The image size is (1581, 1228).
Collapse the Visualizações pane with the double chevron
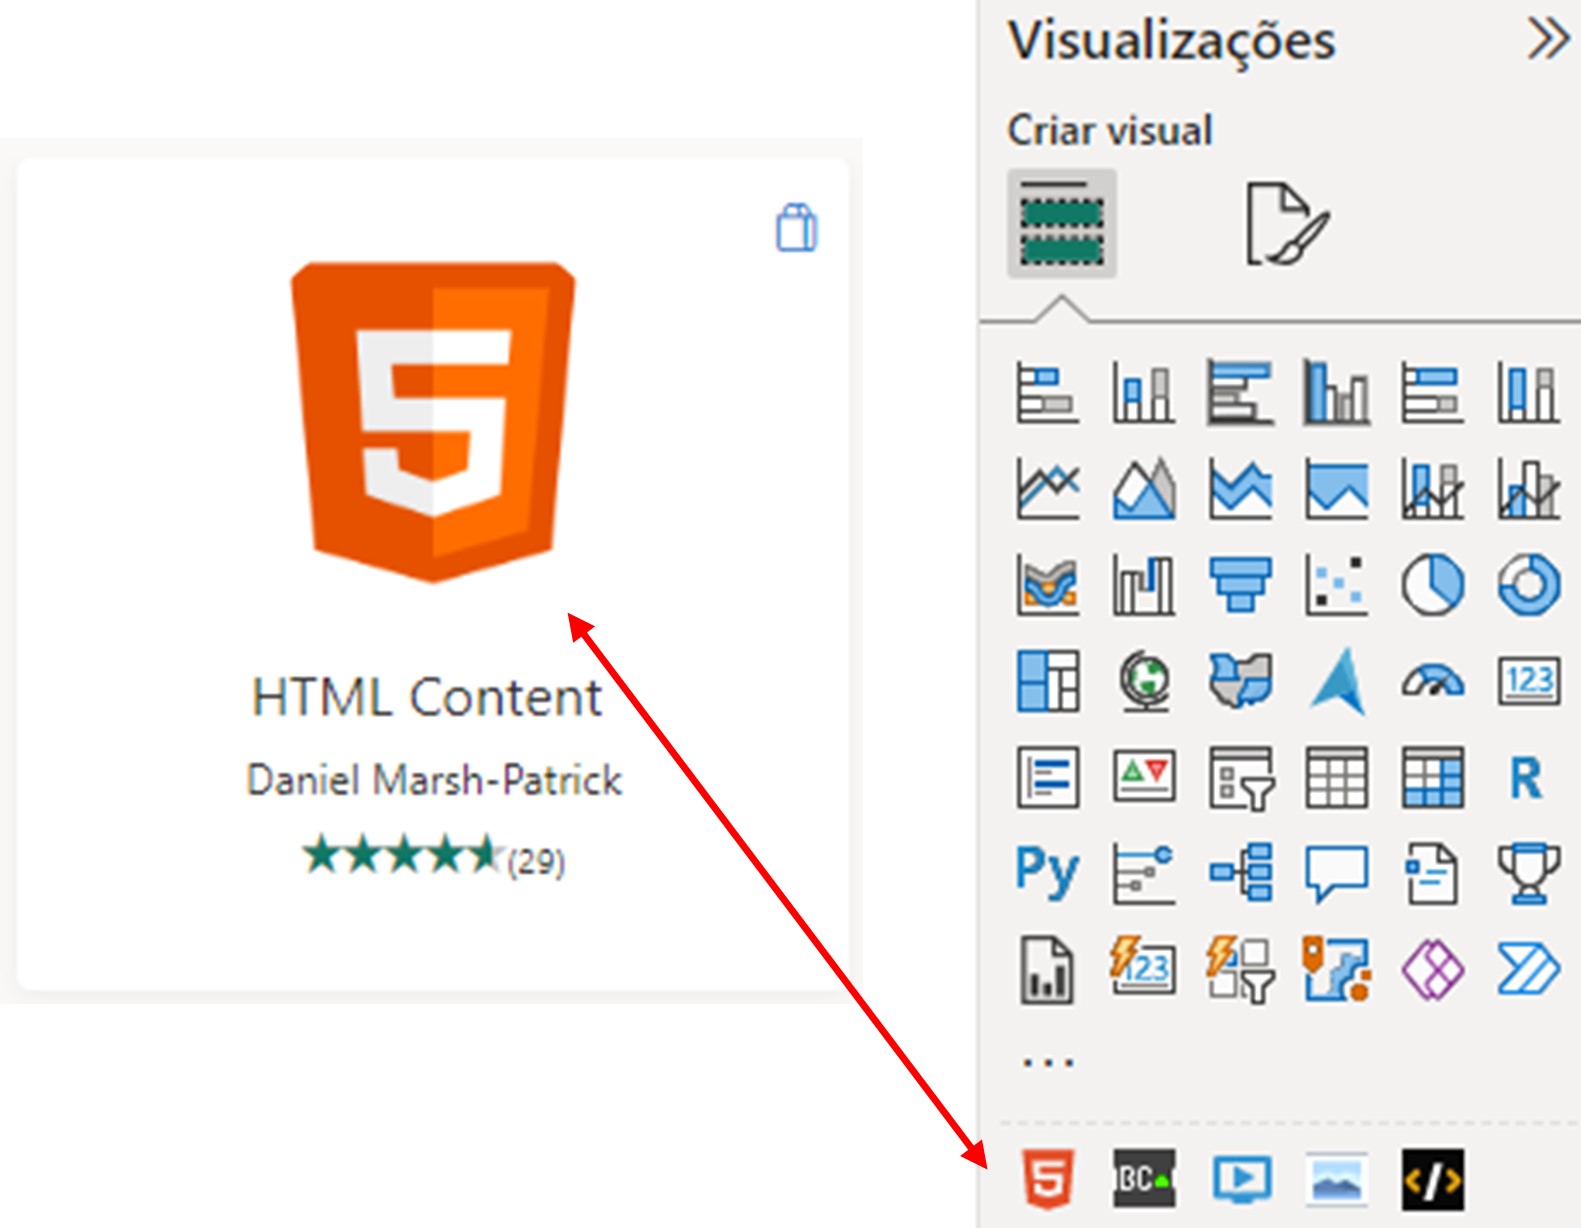(x=1548, y=40)
